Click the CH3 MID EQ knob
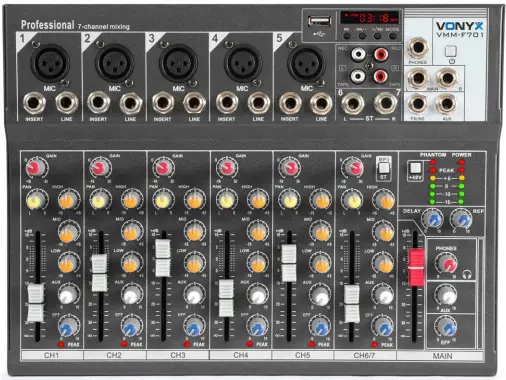 tap(195, 231)
